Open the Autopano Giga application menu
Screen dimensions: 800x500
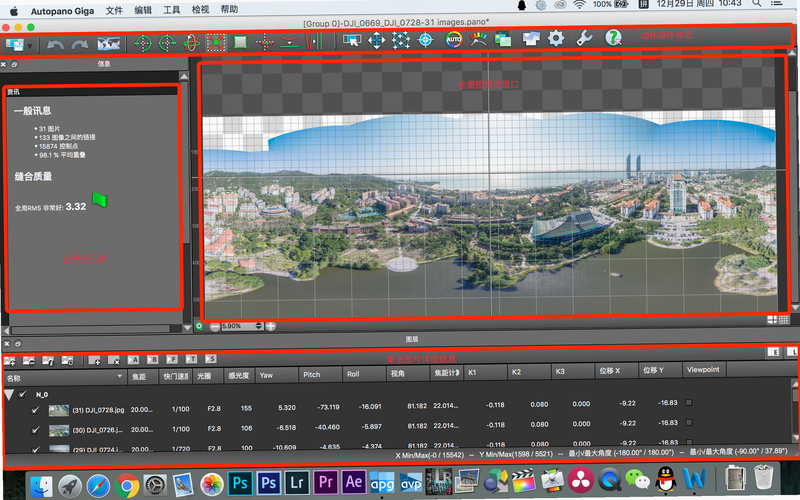[x=62, y=11]
